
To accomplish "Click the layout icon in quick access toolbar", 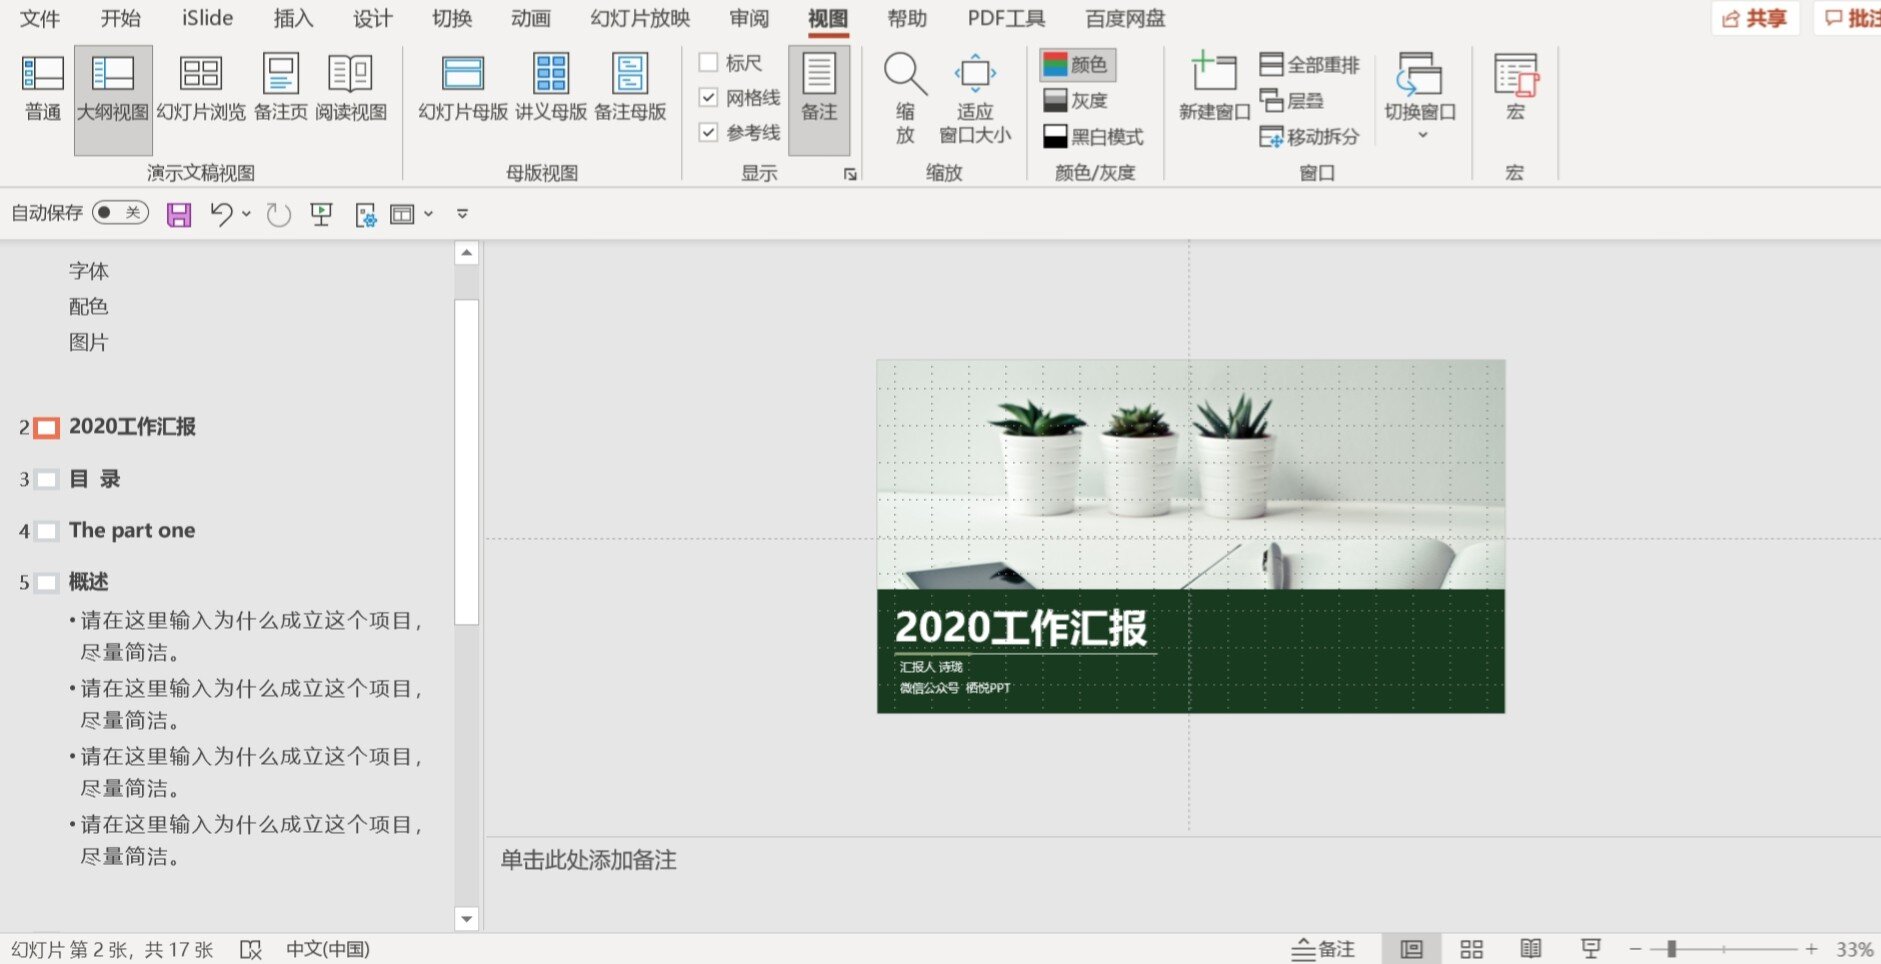I will point(402,214).
